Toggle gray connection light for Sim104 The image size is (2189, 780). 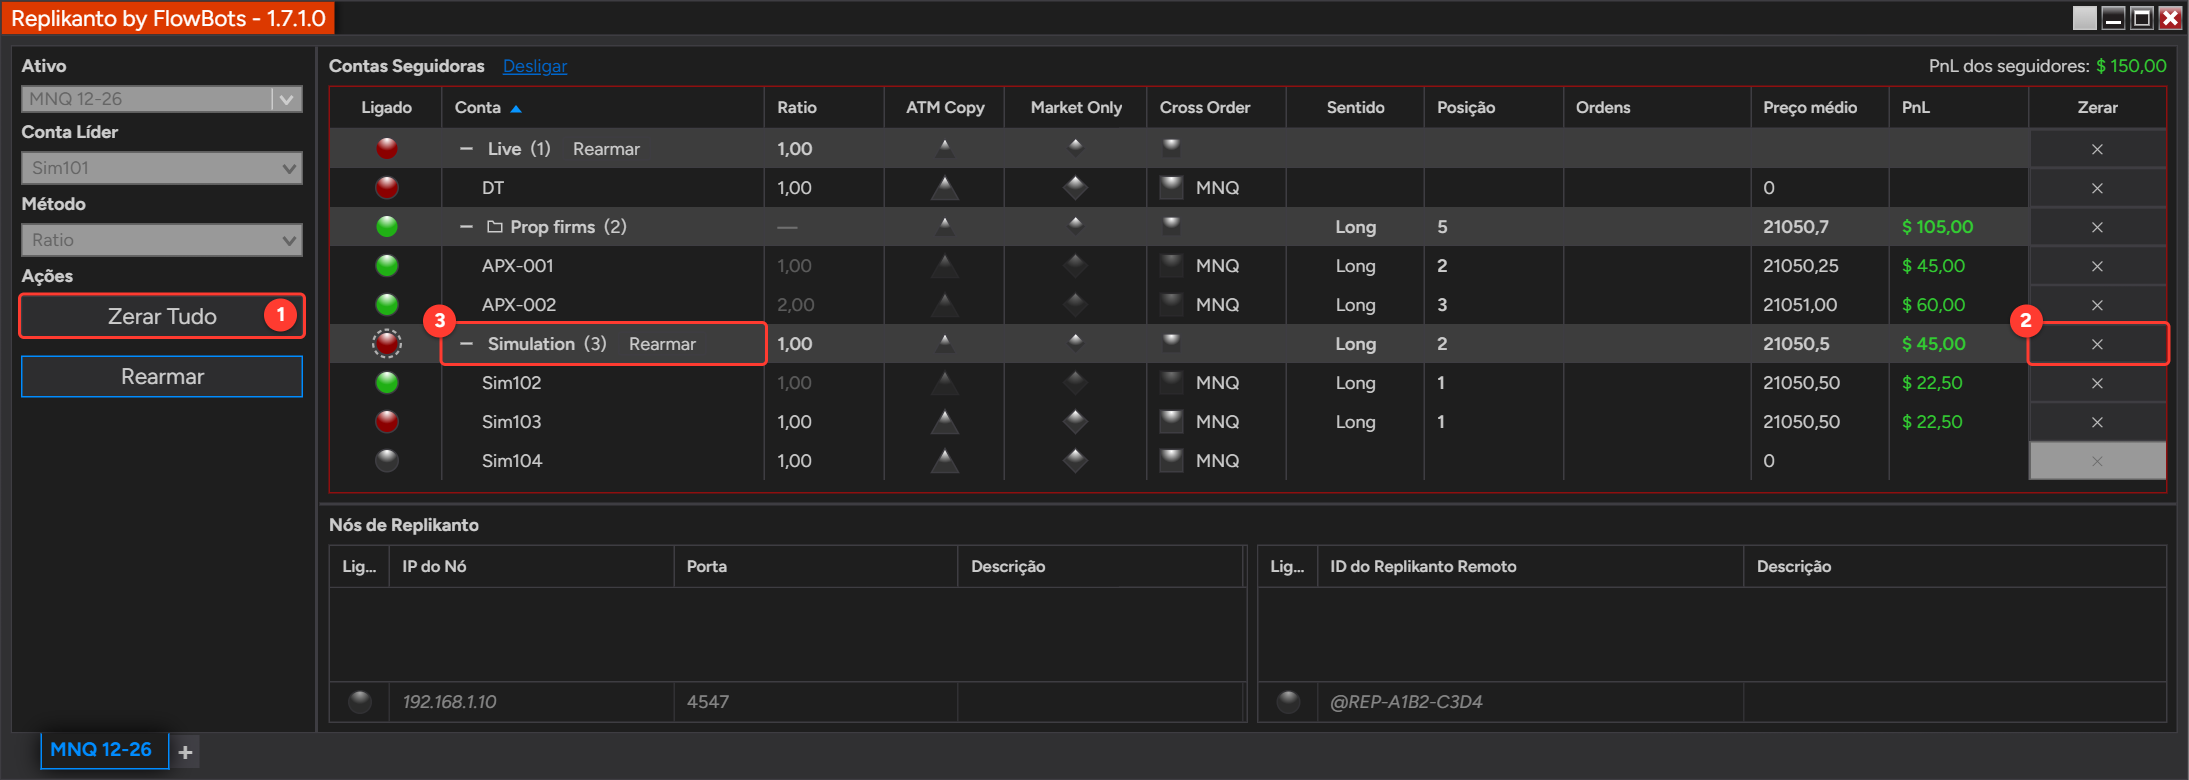(387, 460)
